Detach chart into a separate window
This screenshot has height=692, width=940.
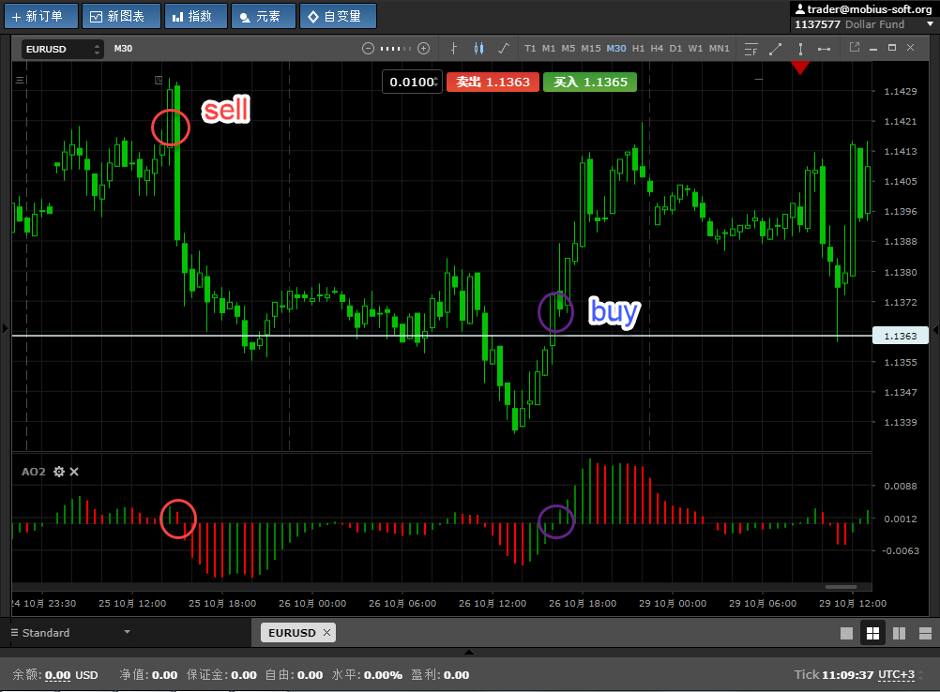pyautogui.click(x=854, y=47)
